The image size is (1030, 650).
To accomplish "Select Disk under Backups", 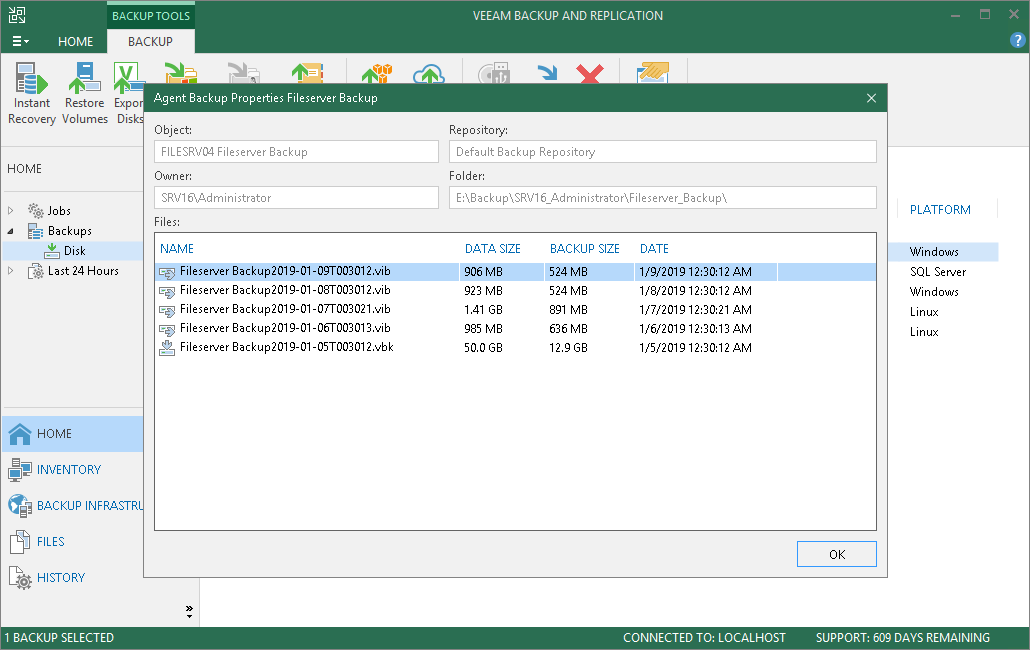I will (x=75, y=251).
